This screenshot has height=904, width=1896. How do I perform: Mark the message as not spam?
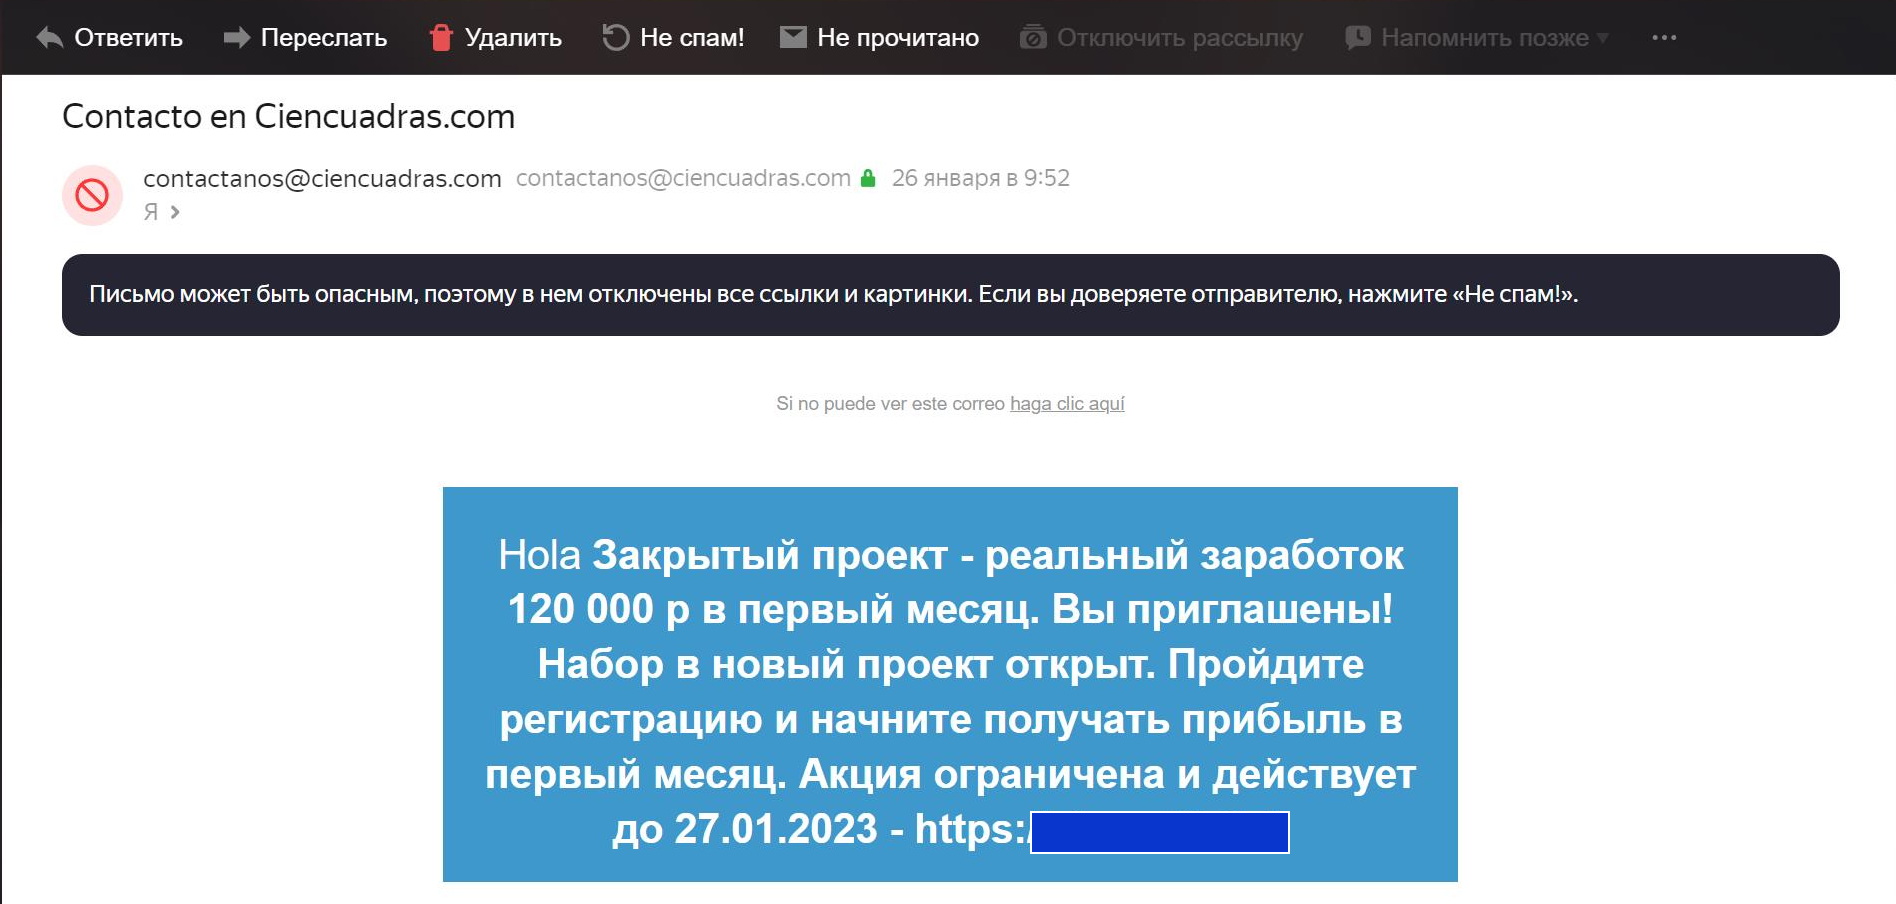pos(693,37)
